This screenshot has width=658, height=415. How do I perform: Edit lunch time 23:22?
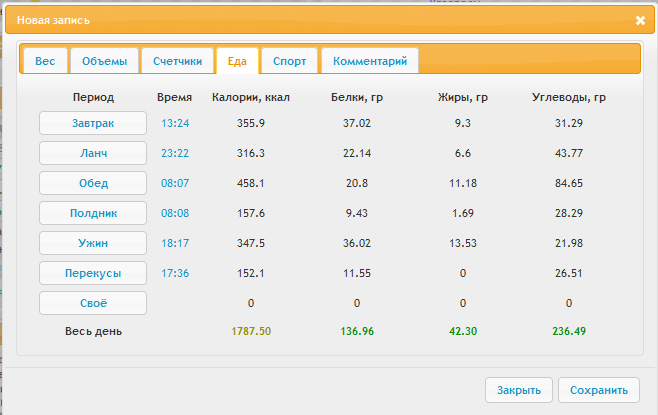[175, 153]
